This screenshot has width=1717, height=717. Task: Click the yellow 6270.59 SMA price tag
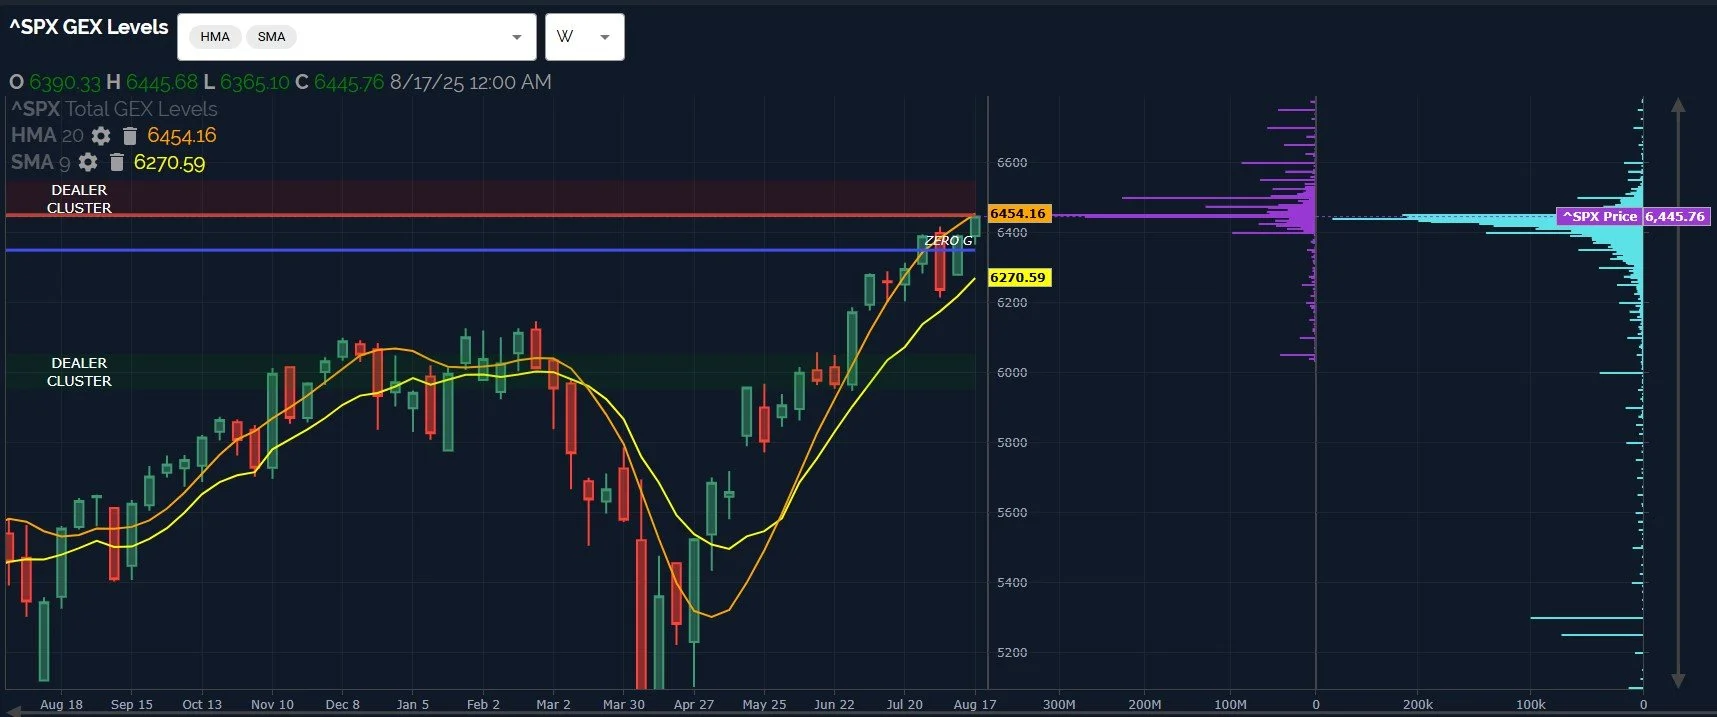point(1018,277)
